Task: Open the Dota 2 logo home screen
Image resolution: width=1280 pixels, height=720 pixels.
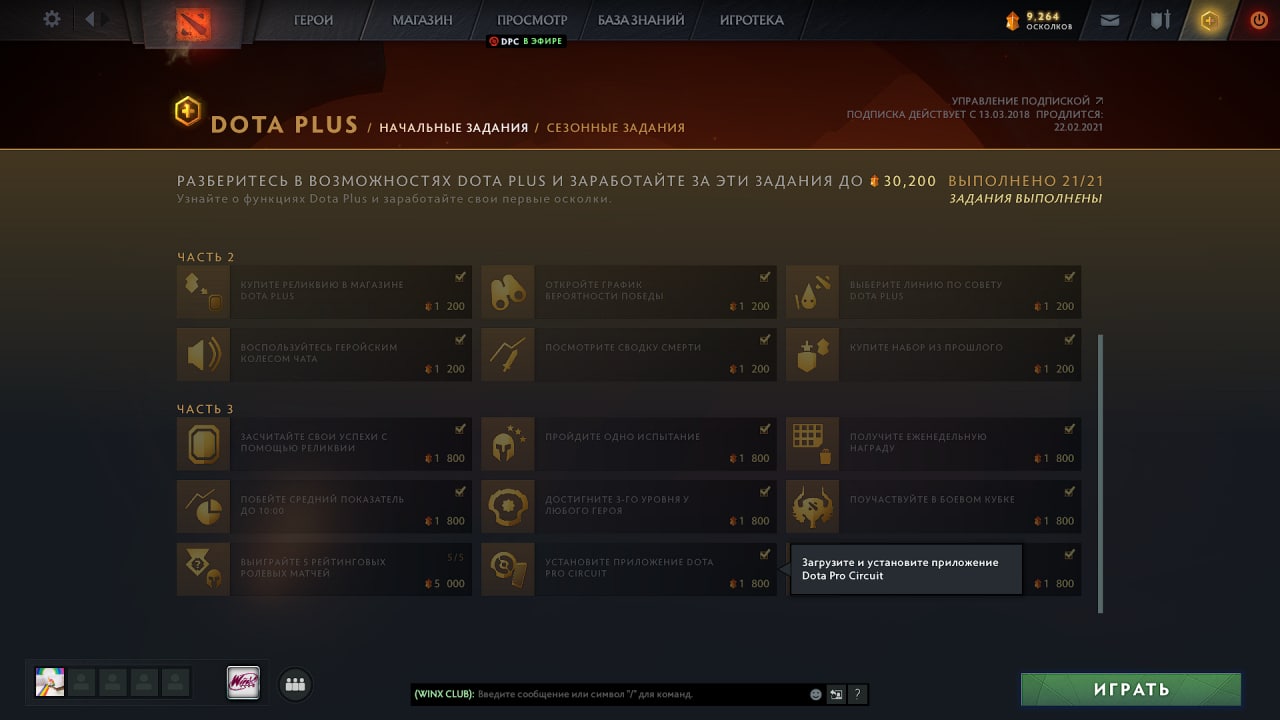Action: [x=190, y=22]
